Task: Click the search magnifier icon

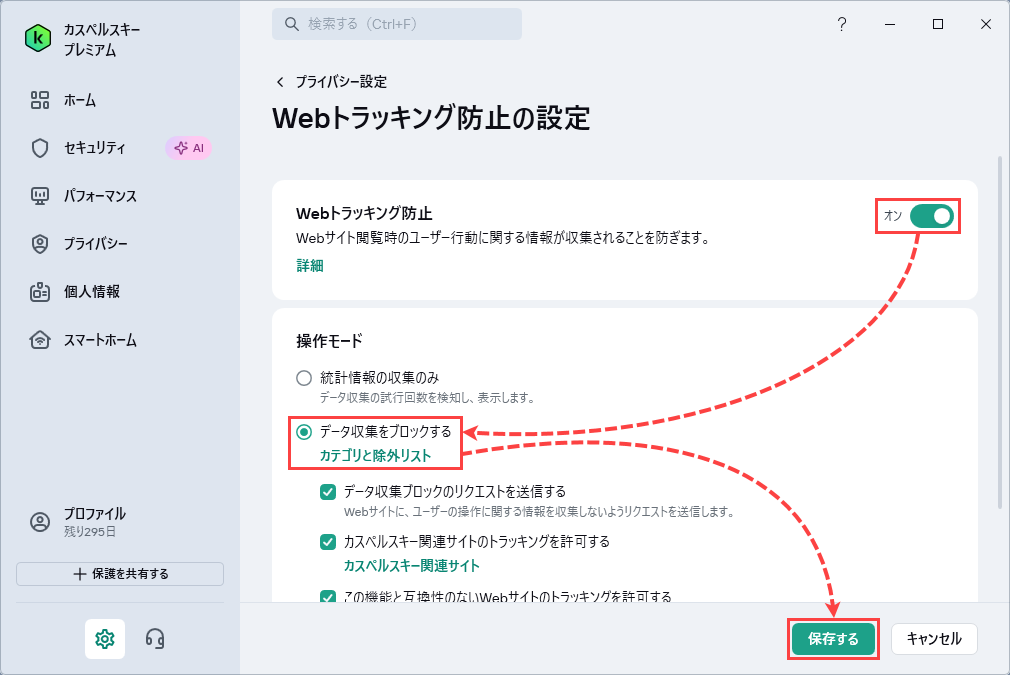Action: pyautogui.click(x=292, y=24)
